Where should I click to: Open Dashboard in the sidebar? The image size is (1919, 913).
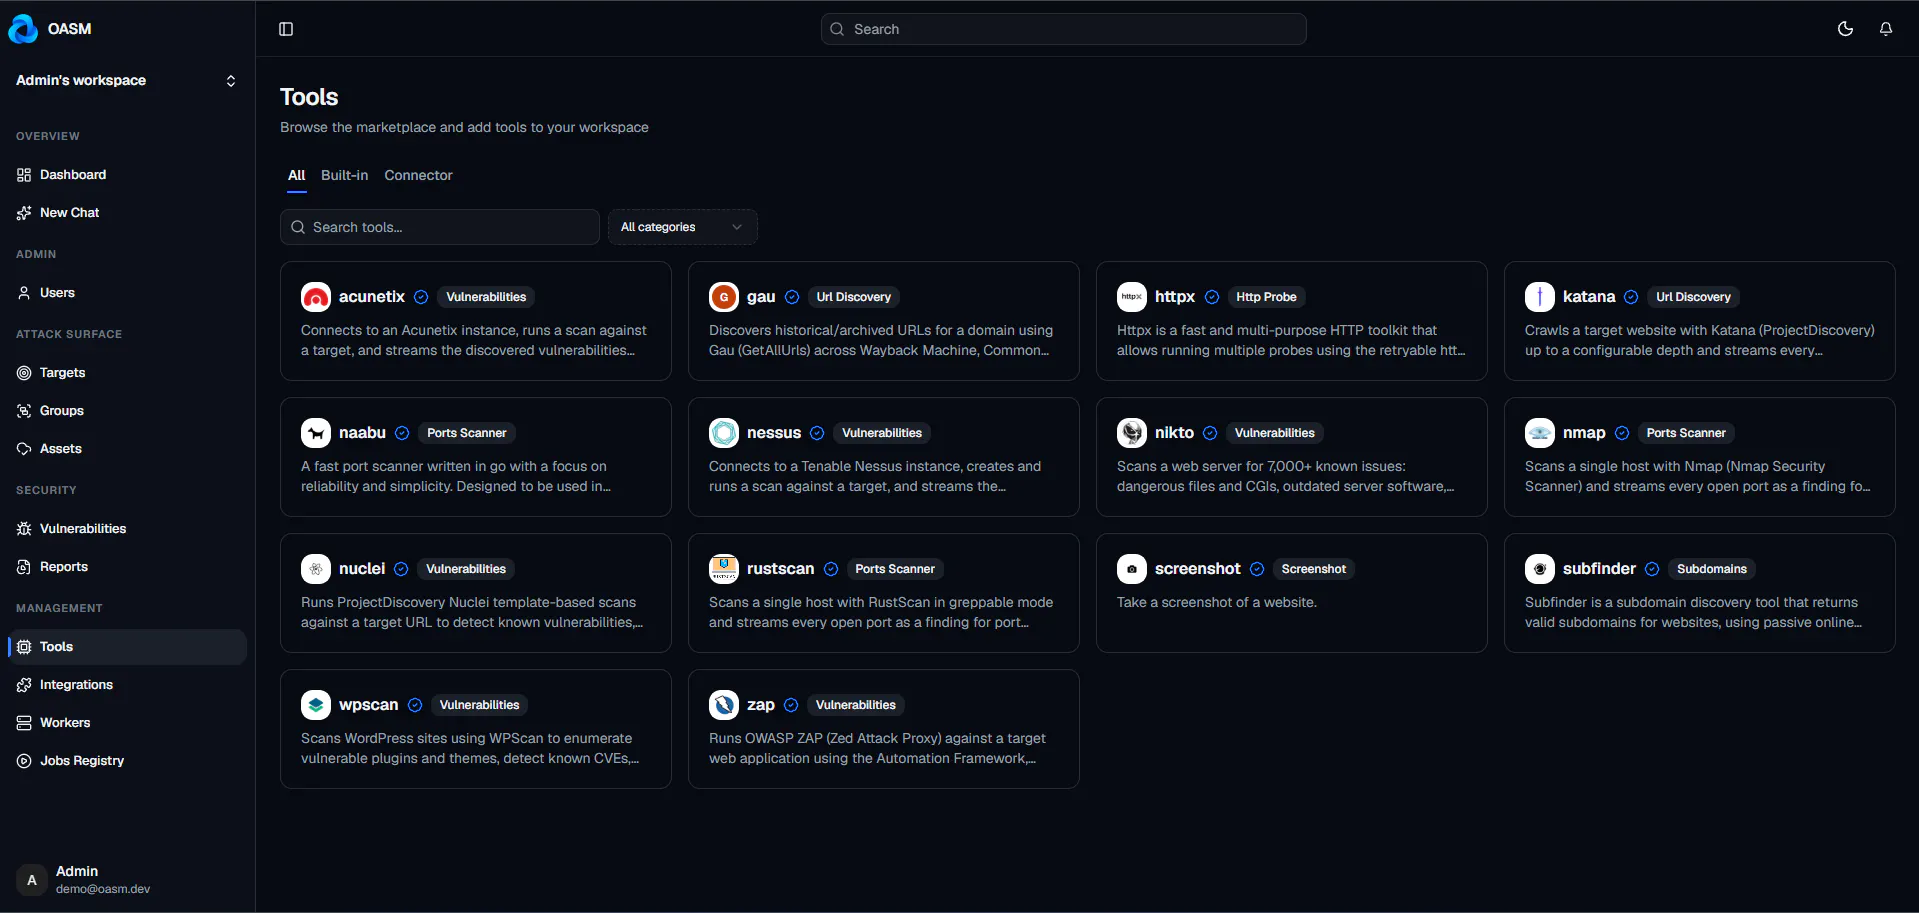[x=127, y=175]
